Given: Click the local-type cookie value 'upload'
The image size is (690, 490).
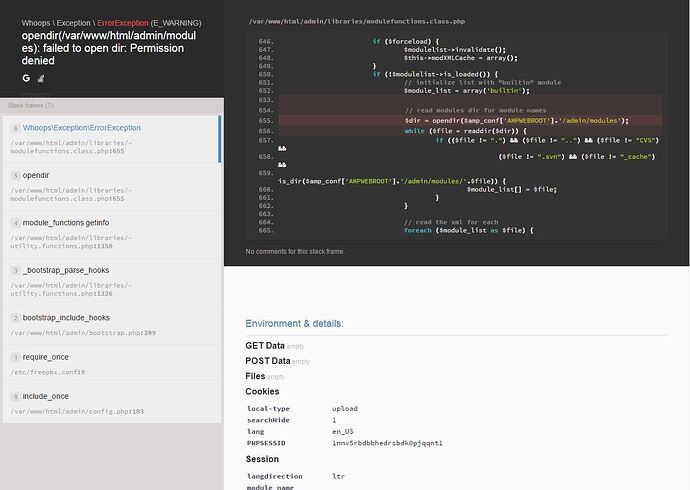Looking at the screenshot, I should [345, 409].
